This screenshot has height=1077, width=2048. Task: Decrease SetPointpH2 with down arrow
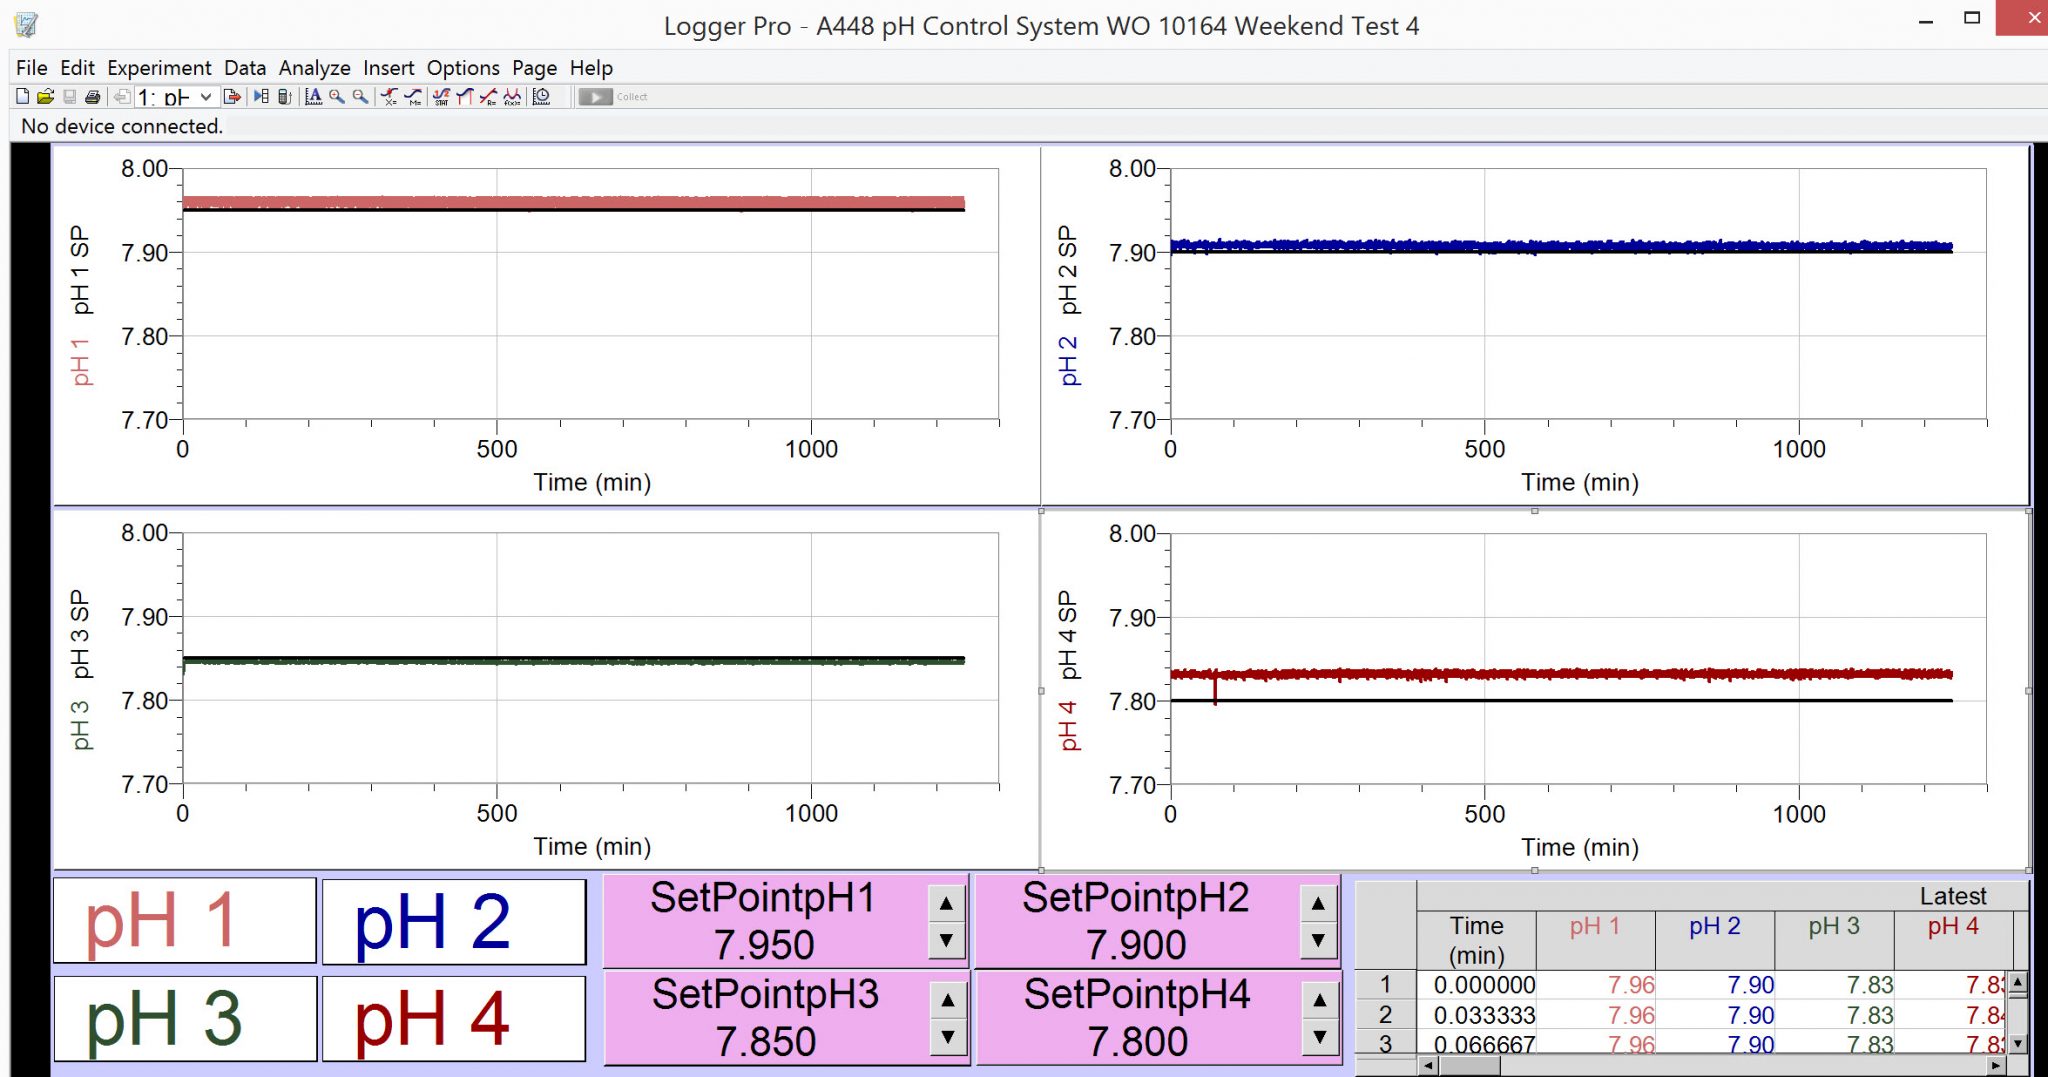[1318, 940]
